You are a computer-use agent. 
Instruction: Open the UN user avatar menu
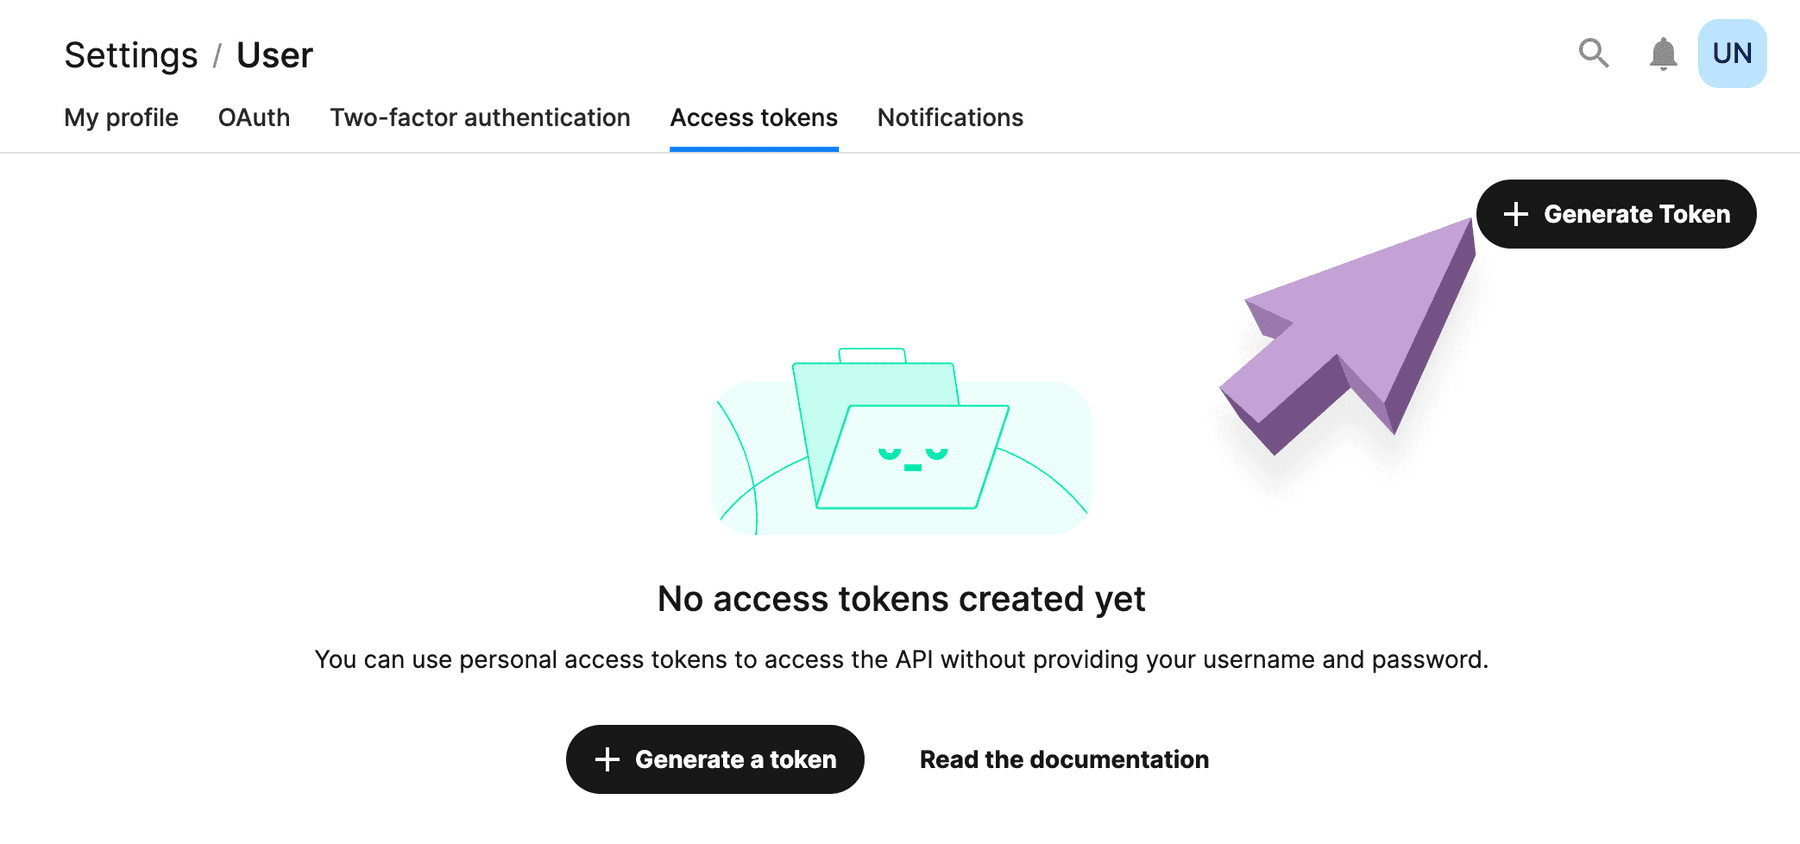point(1732,54)
